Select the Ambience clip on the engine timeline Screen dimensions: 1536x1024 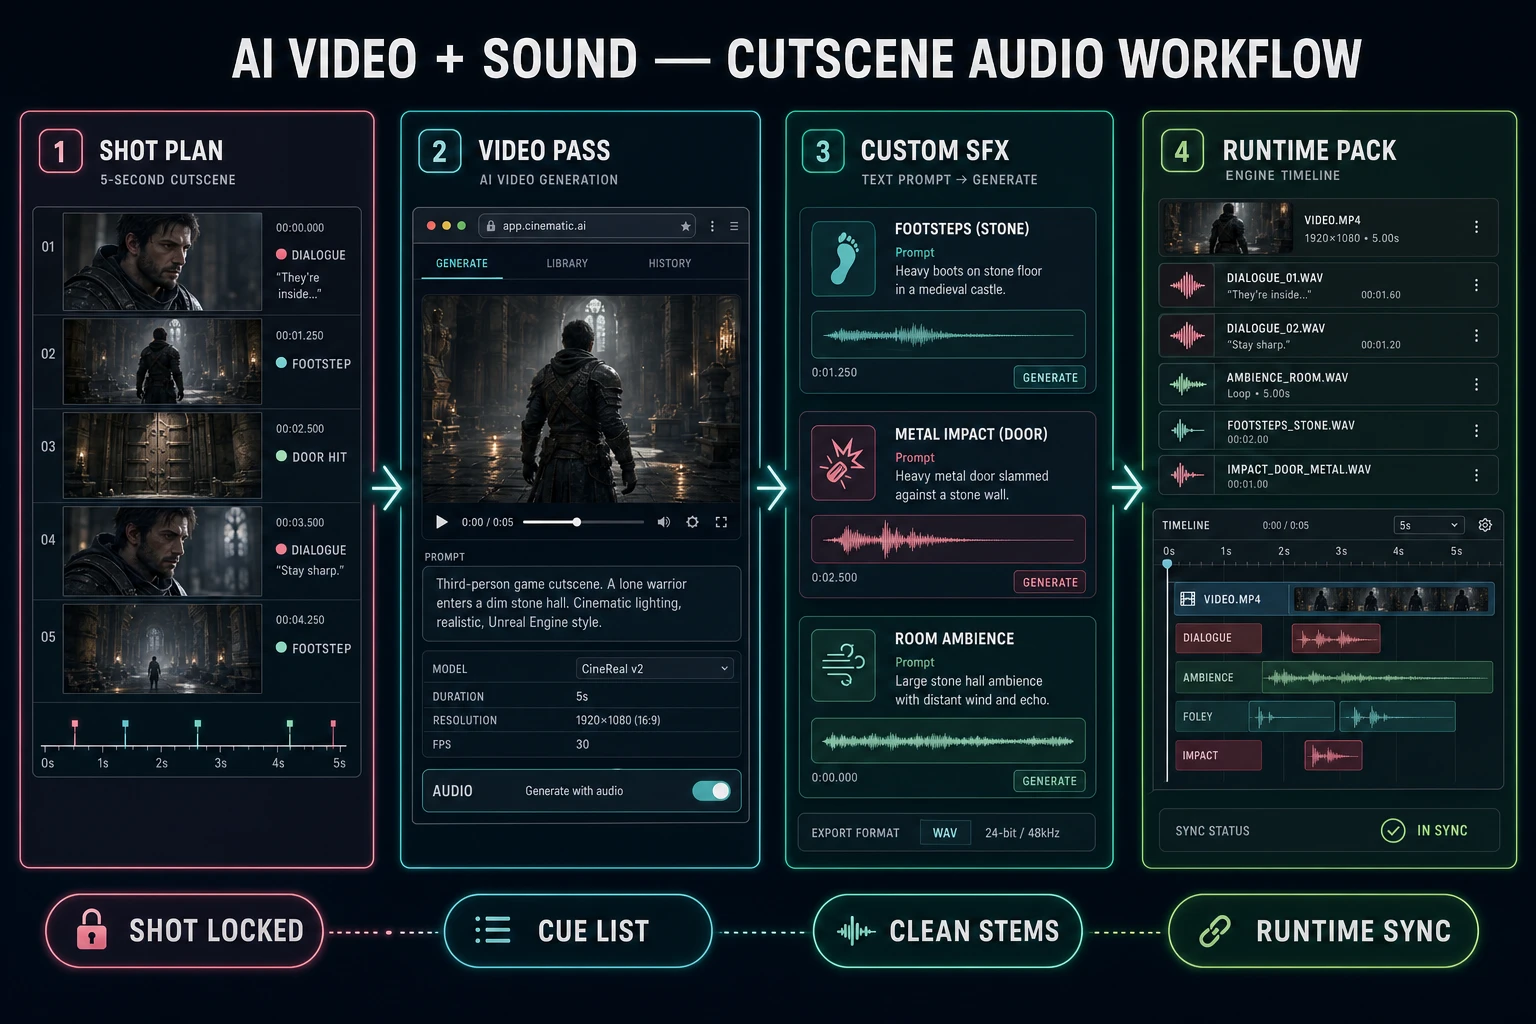[x=1377, y=677]
